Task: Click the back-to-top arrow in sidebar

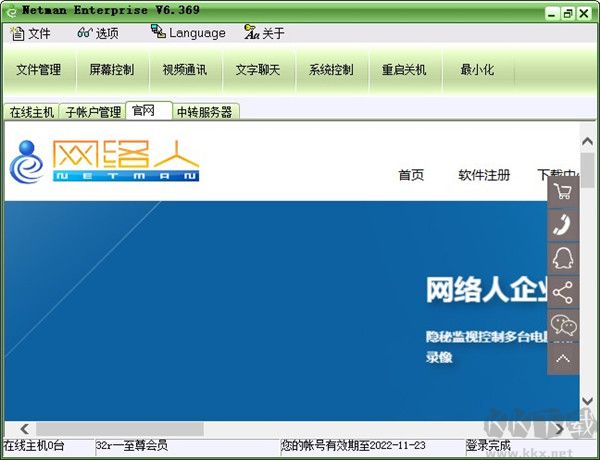Action: click(563, 358)
